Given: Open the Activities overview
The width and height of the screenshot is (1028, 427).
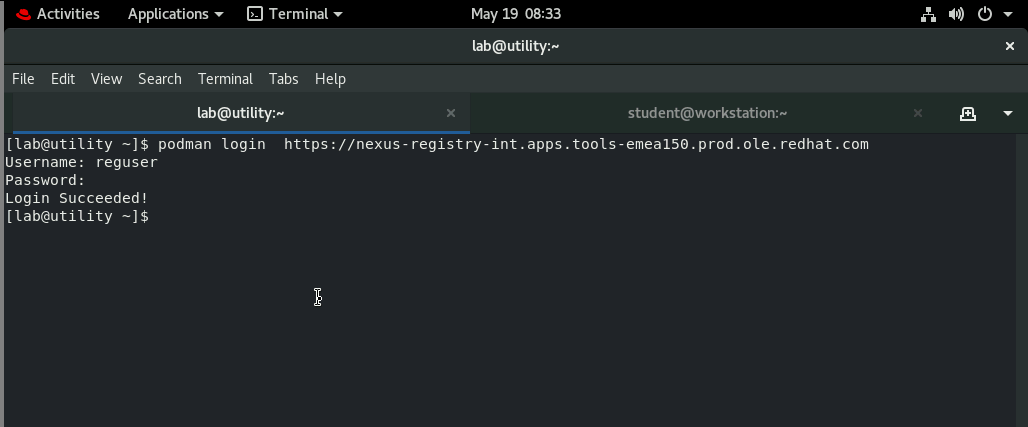Looking at the screenshot, I should (x=67, y=14).
